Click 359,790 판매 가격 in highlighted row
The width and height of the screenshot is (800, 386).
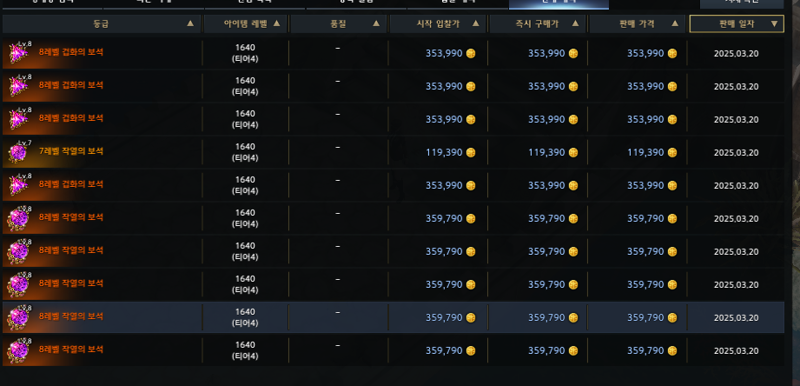click(x=645, y=318)
